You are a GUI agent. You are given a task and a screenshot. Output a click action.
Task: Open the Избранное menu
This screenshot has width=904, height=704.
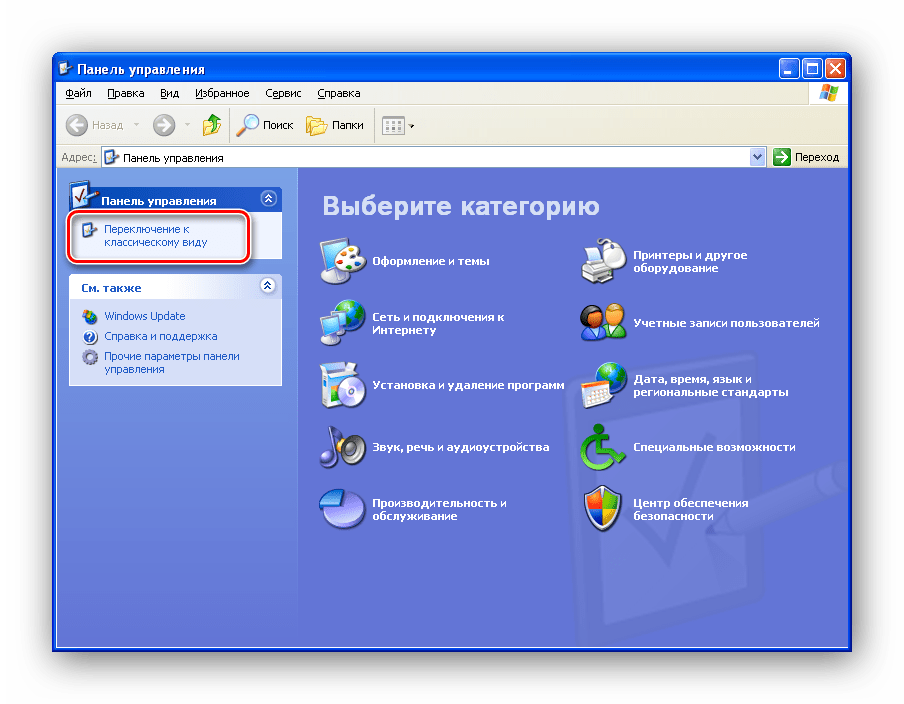(x=222, y=93)
